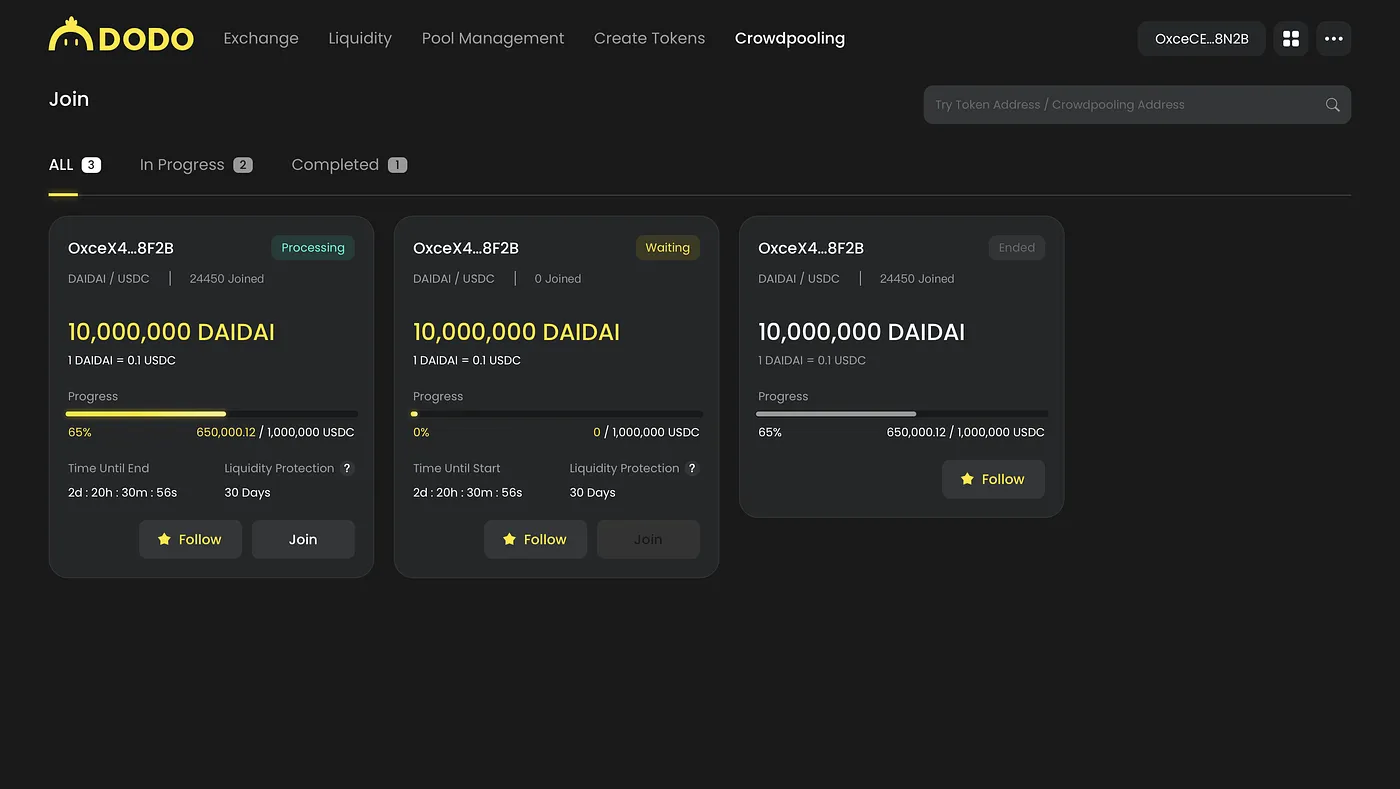Image resolution: width=1400 pixels, height=789 pixels.
Task: Follow the Ended crowdpool
Action: 993,479
